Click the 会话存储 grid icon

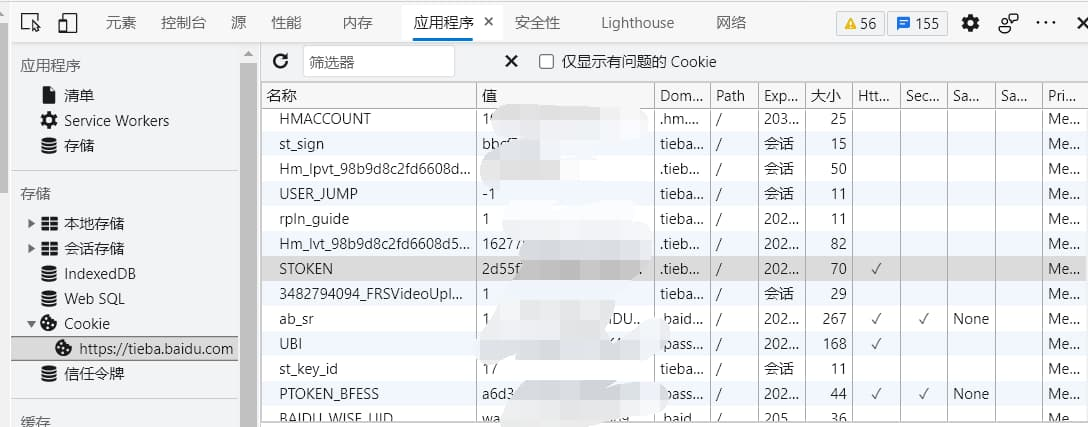49,249
